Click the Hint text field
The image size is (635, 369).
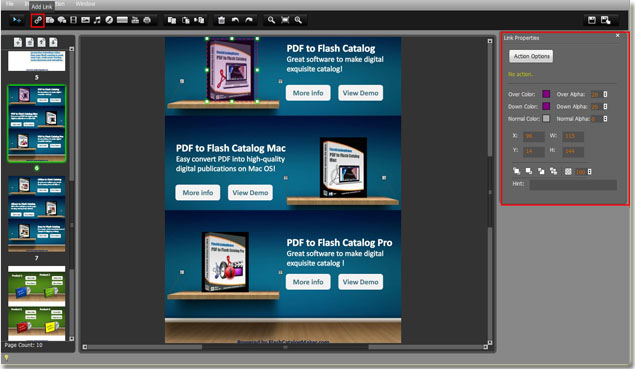click(573, 185)
